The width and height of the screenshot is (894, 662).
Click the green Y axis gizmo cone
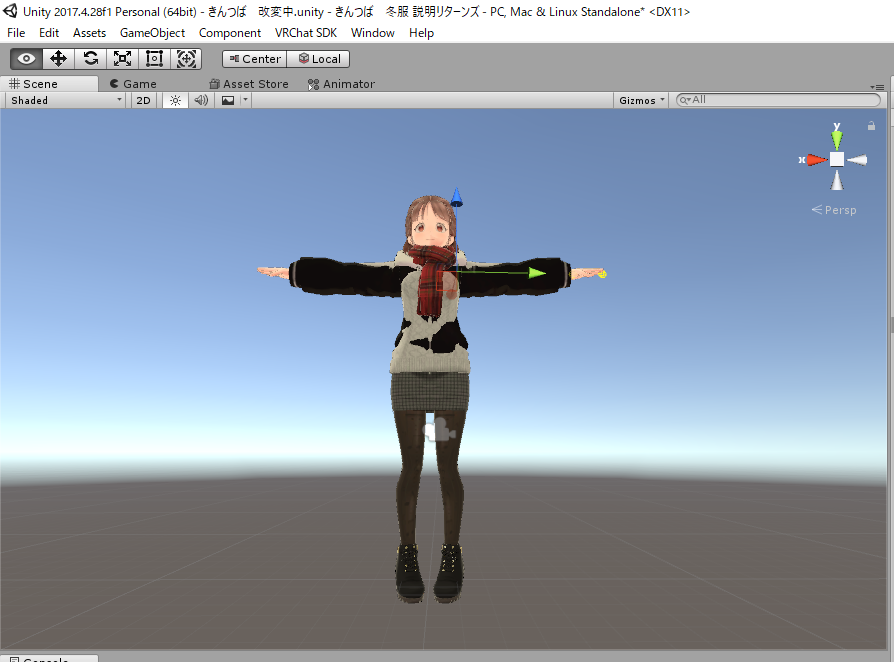[x=836, y=138]
